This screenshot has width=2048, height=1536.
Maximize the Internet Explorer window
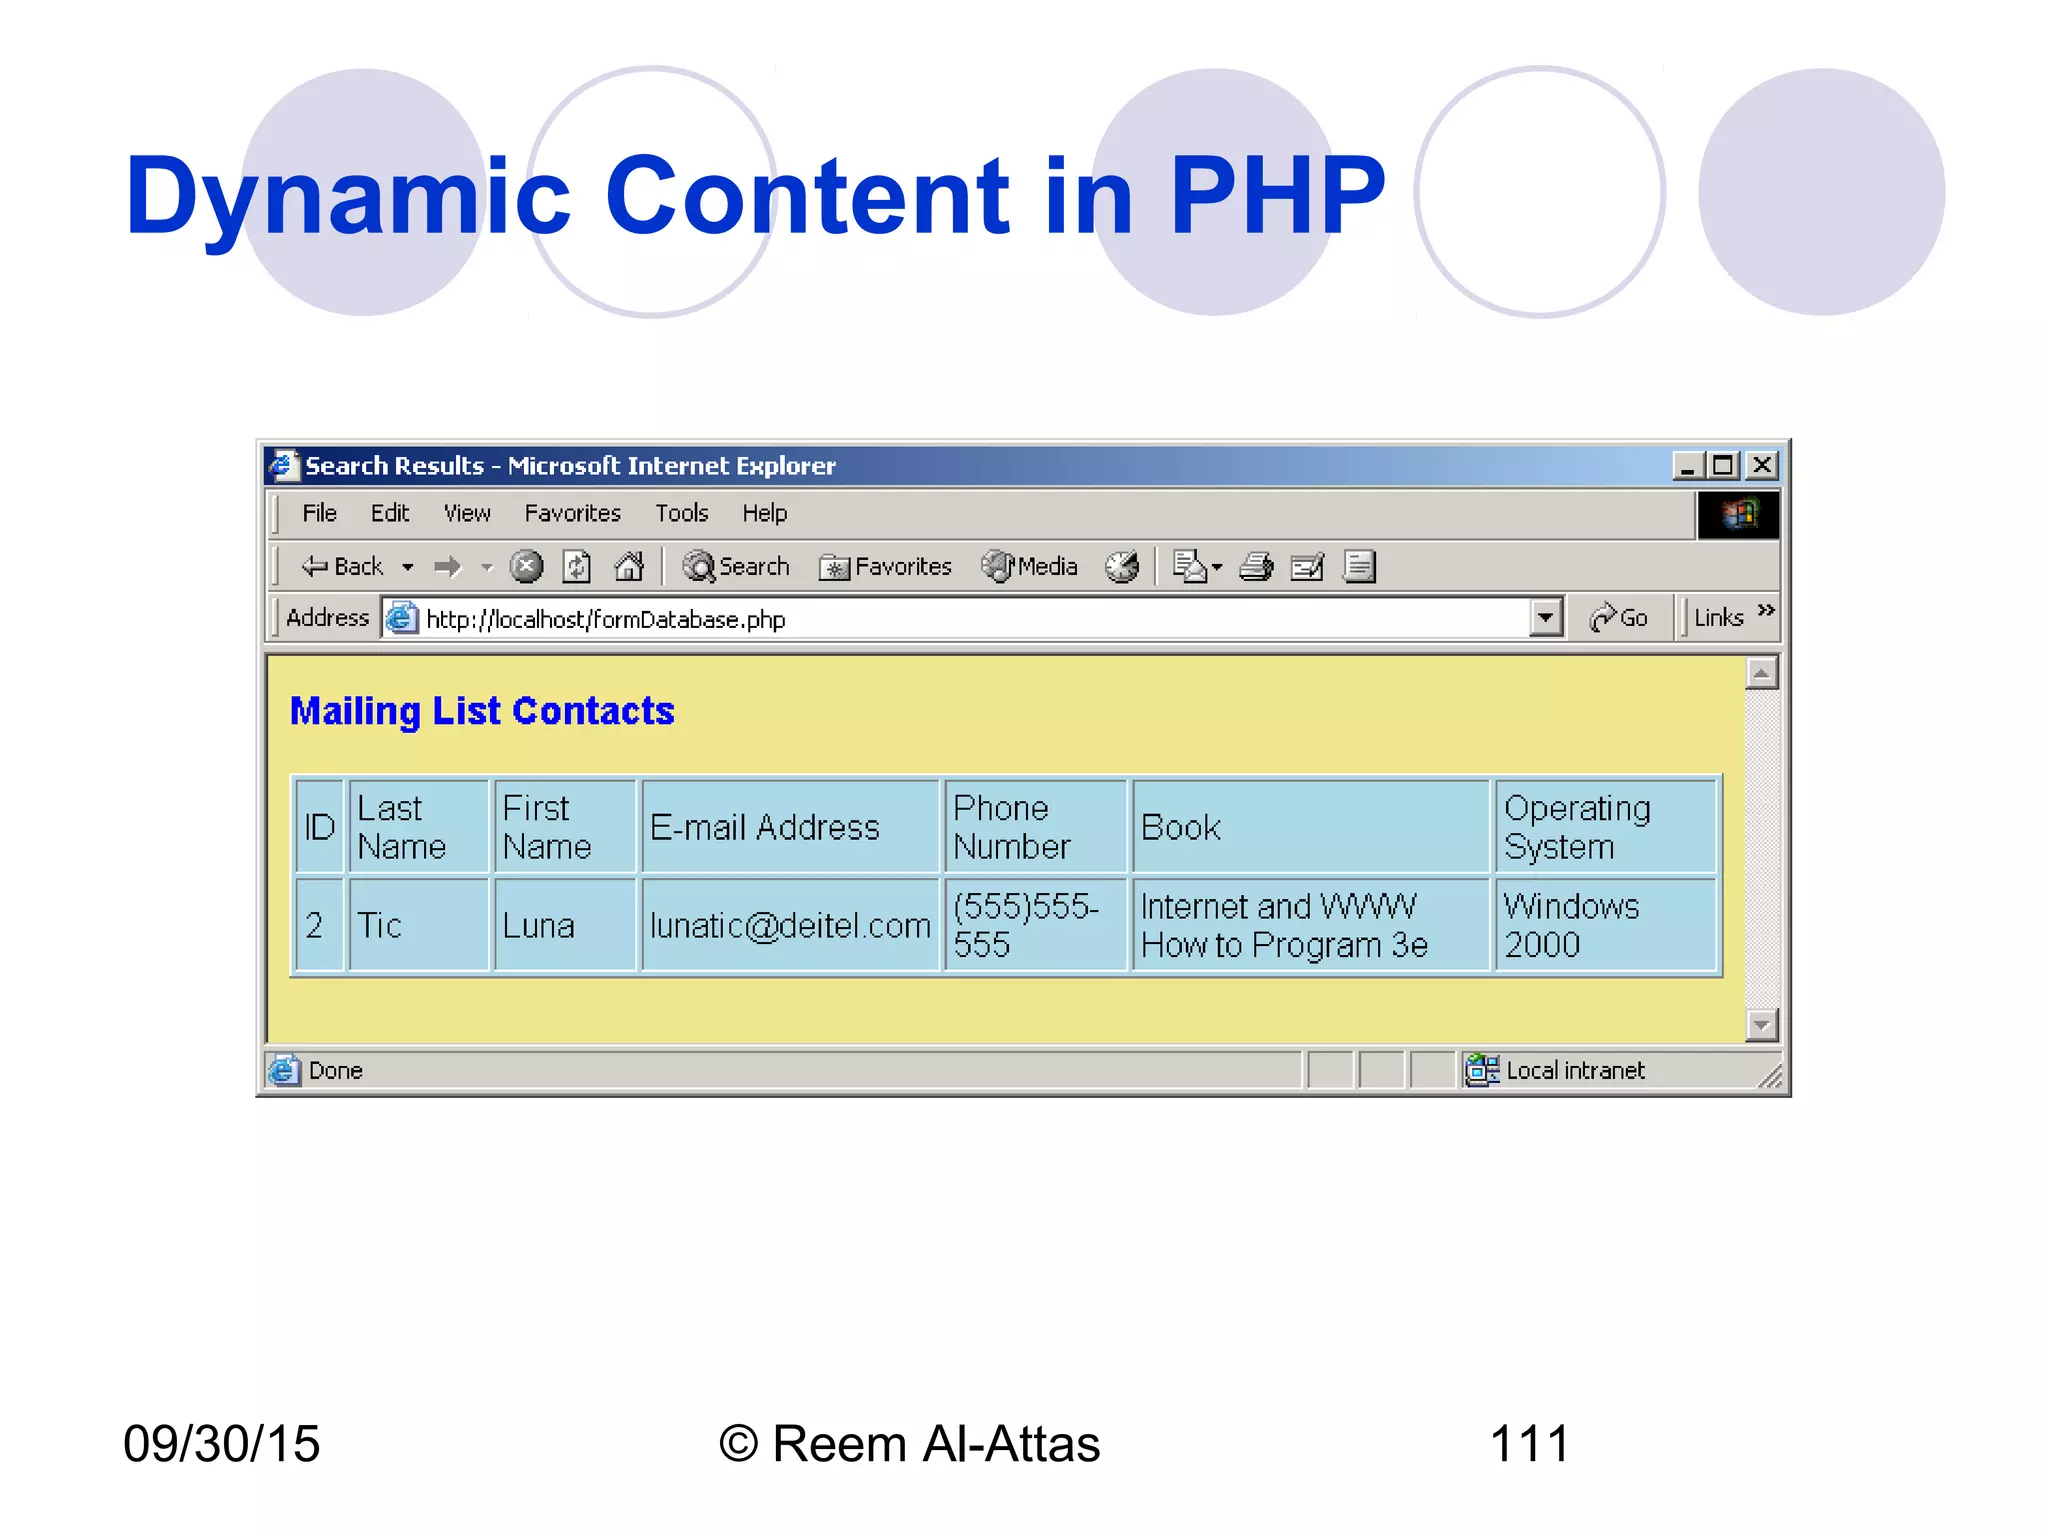click(1723, 465)
